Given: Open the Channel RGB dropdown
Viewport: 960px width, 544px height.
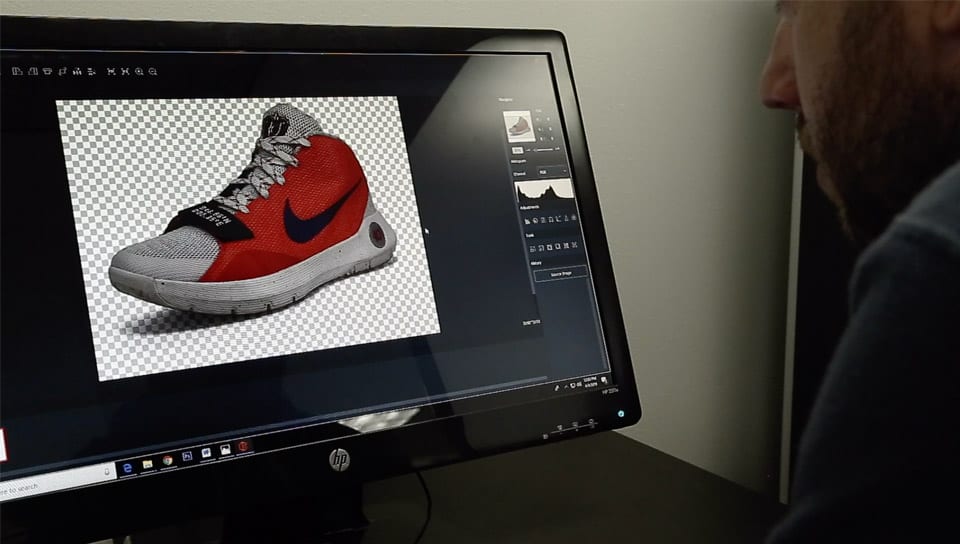Looking at the screenshot, I should (x=553, y=171).
